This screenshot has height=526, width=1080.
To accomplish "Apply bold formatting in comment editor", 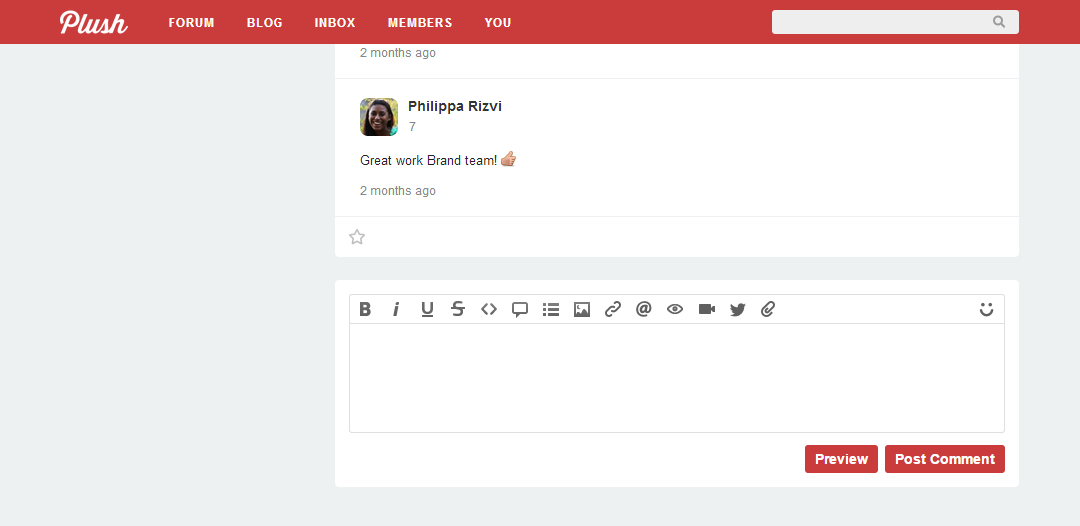I will [365, 309].
